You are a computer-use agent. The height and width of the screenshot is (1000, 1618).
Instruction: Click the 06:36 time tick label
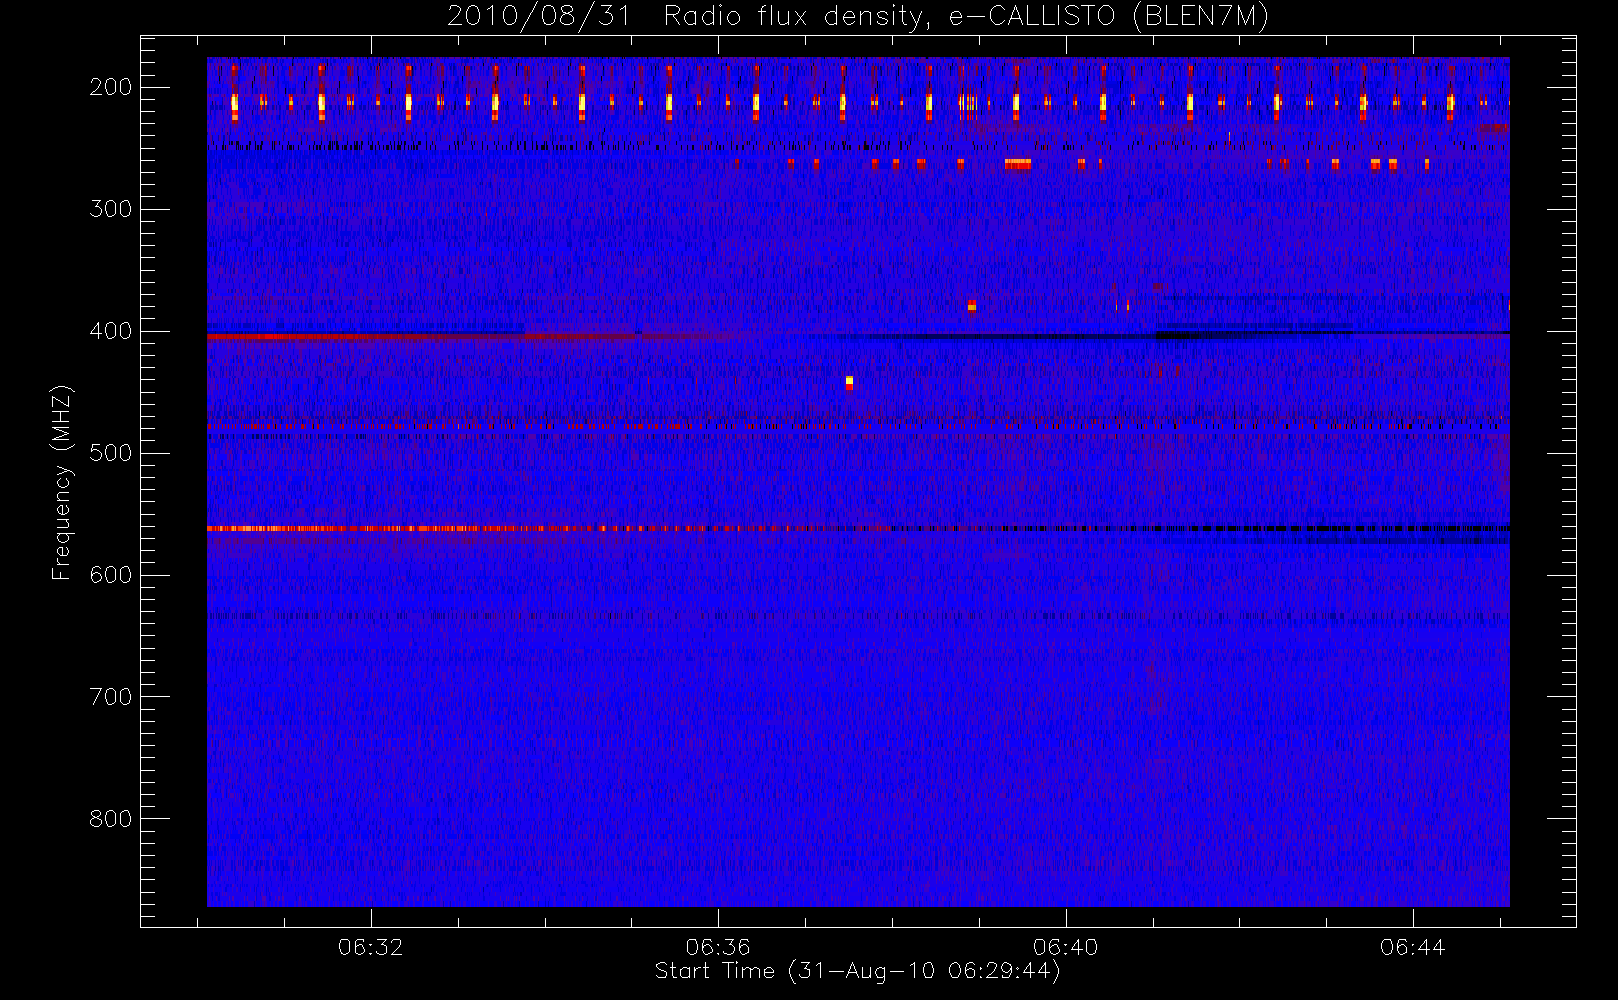coord(718,947)
